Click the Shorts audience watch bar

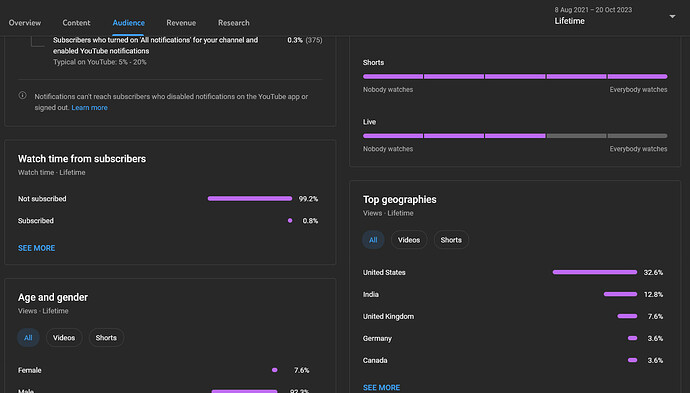click(515, 77)
